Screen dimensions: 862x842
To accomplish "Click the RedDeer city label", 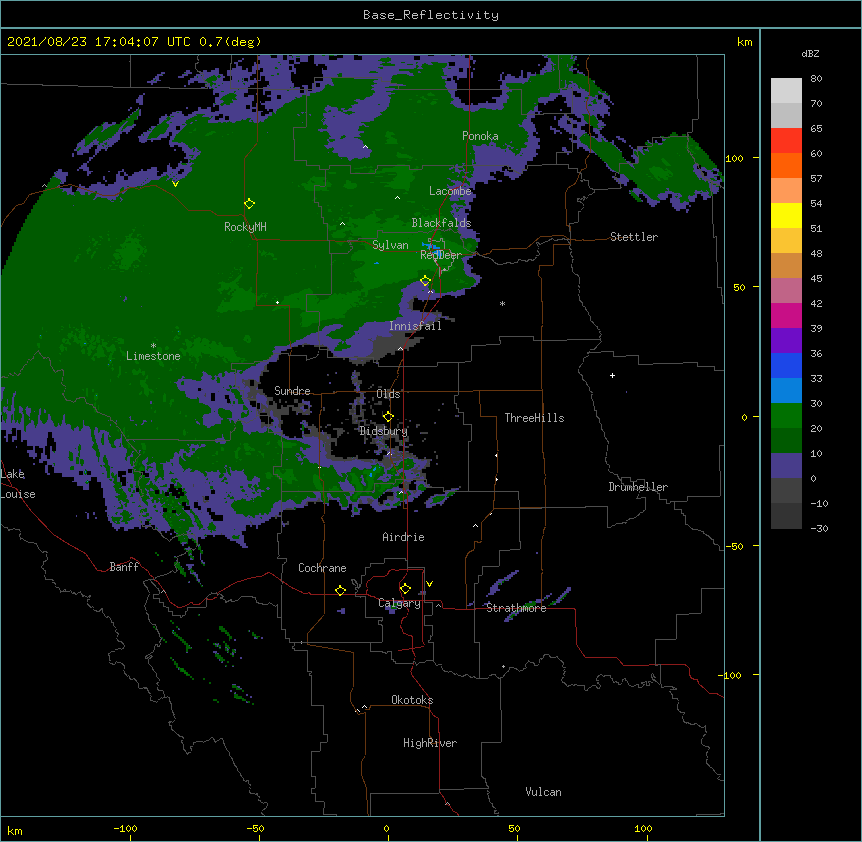I will point(441,255).
